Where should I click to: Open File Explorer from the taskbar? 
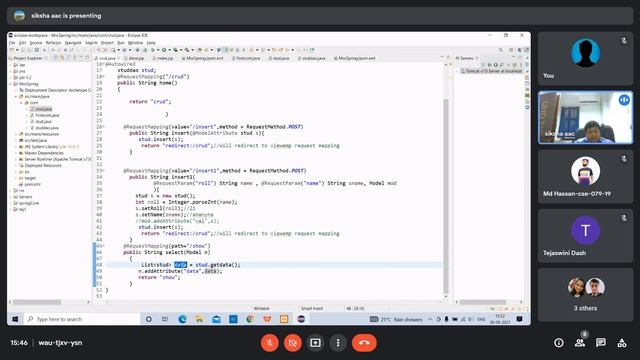pos(199,319)
